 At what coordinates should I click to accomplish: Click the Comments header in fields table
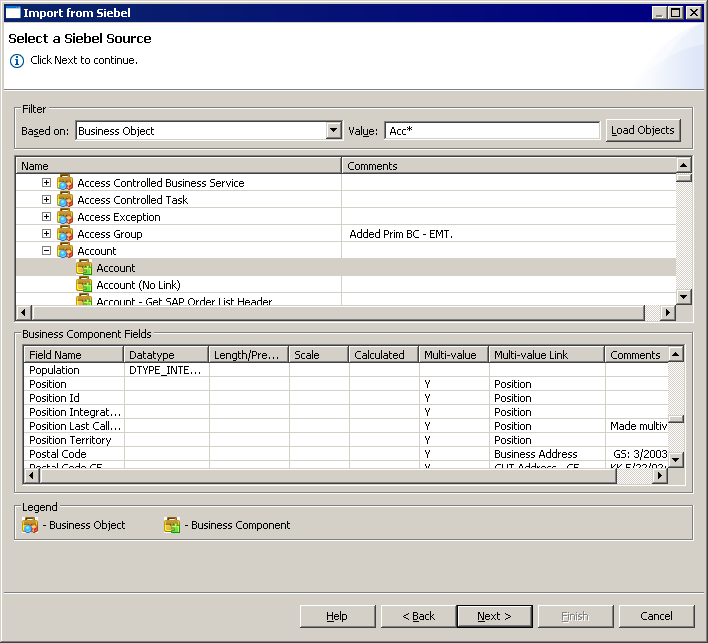(637, 355)
